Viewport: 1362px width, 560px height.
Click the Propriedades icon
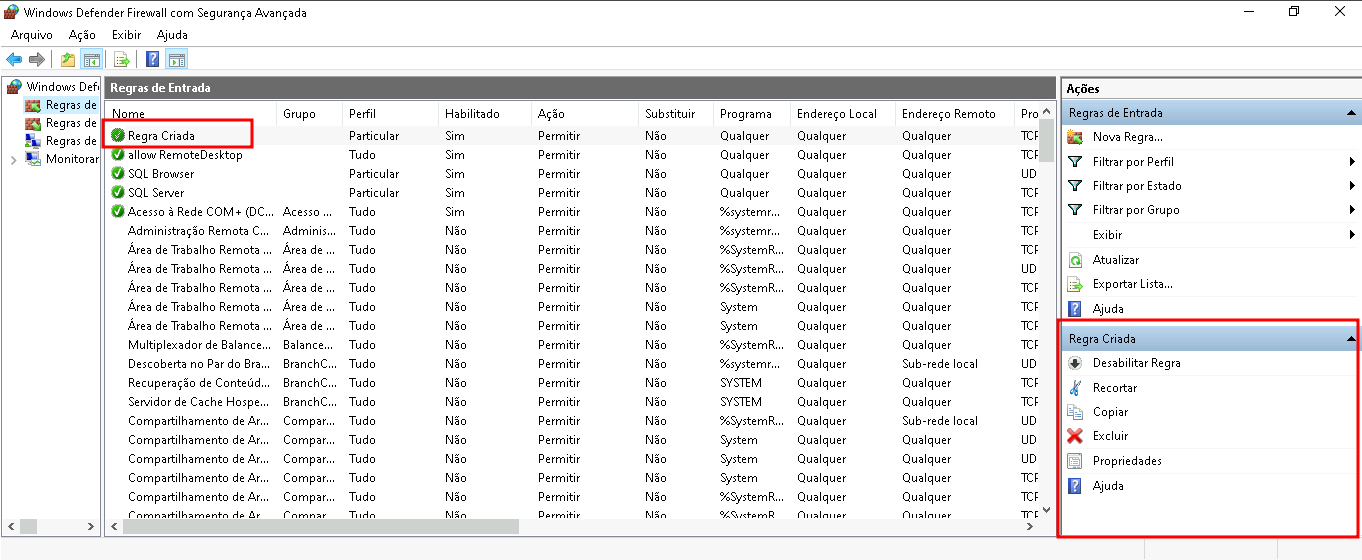[1075, 461]
